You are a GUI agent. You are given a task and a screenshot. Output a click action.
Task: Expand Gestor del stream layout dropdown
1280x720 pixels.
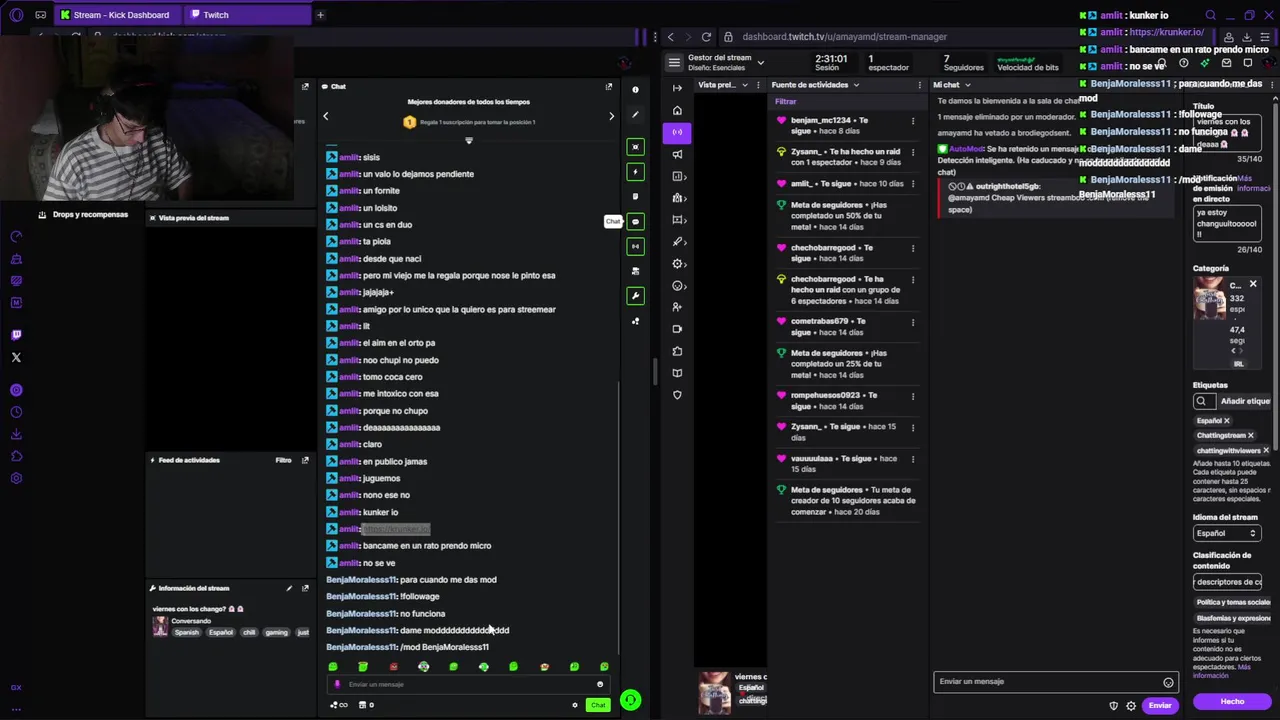pos(760,62)
